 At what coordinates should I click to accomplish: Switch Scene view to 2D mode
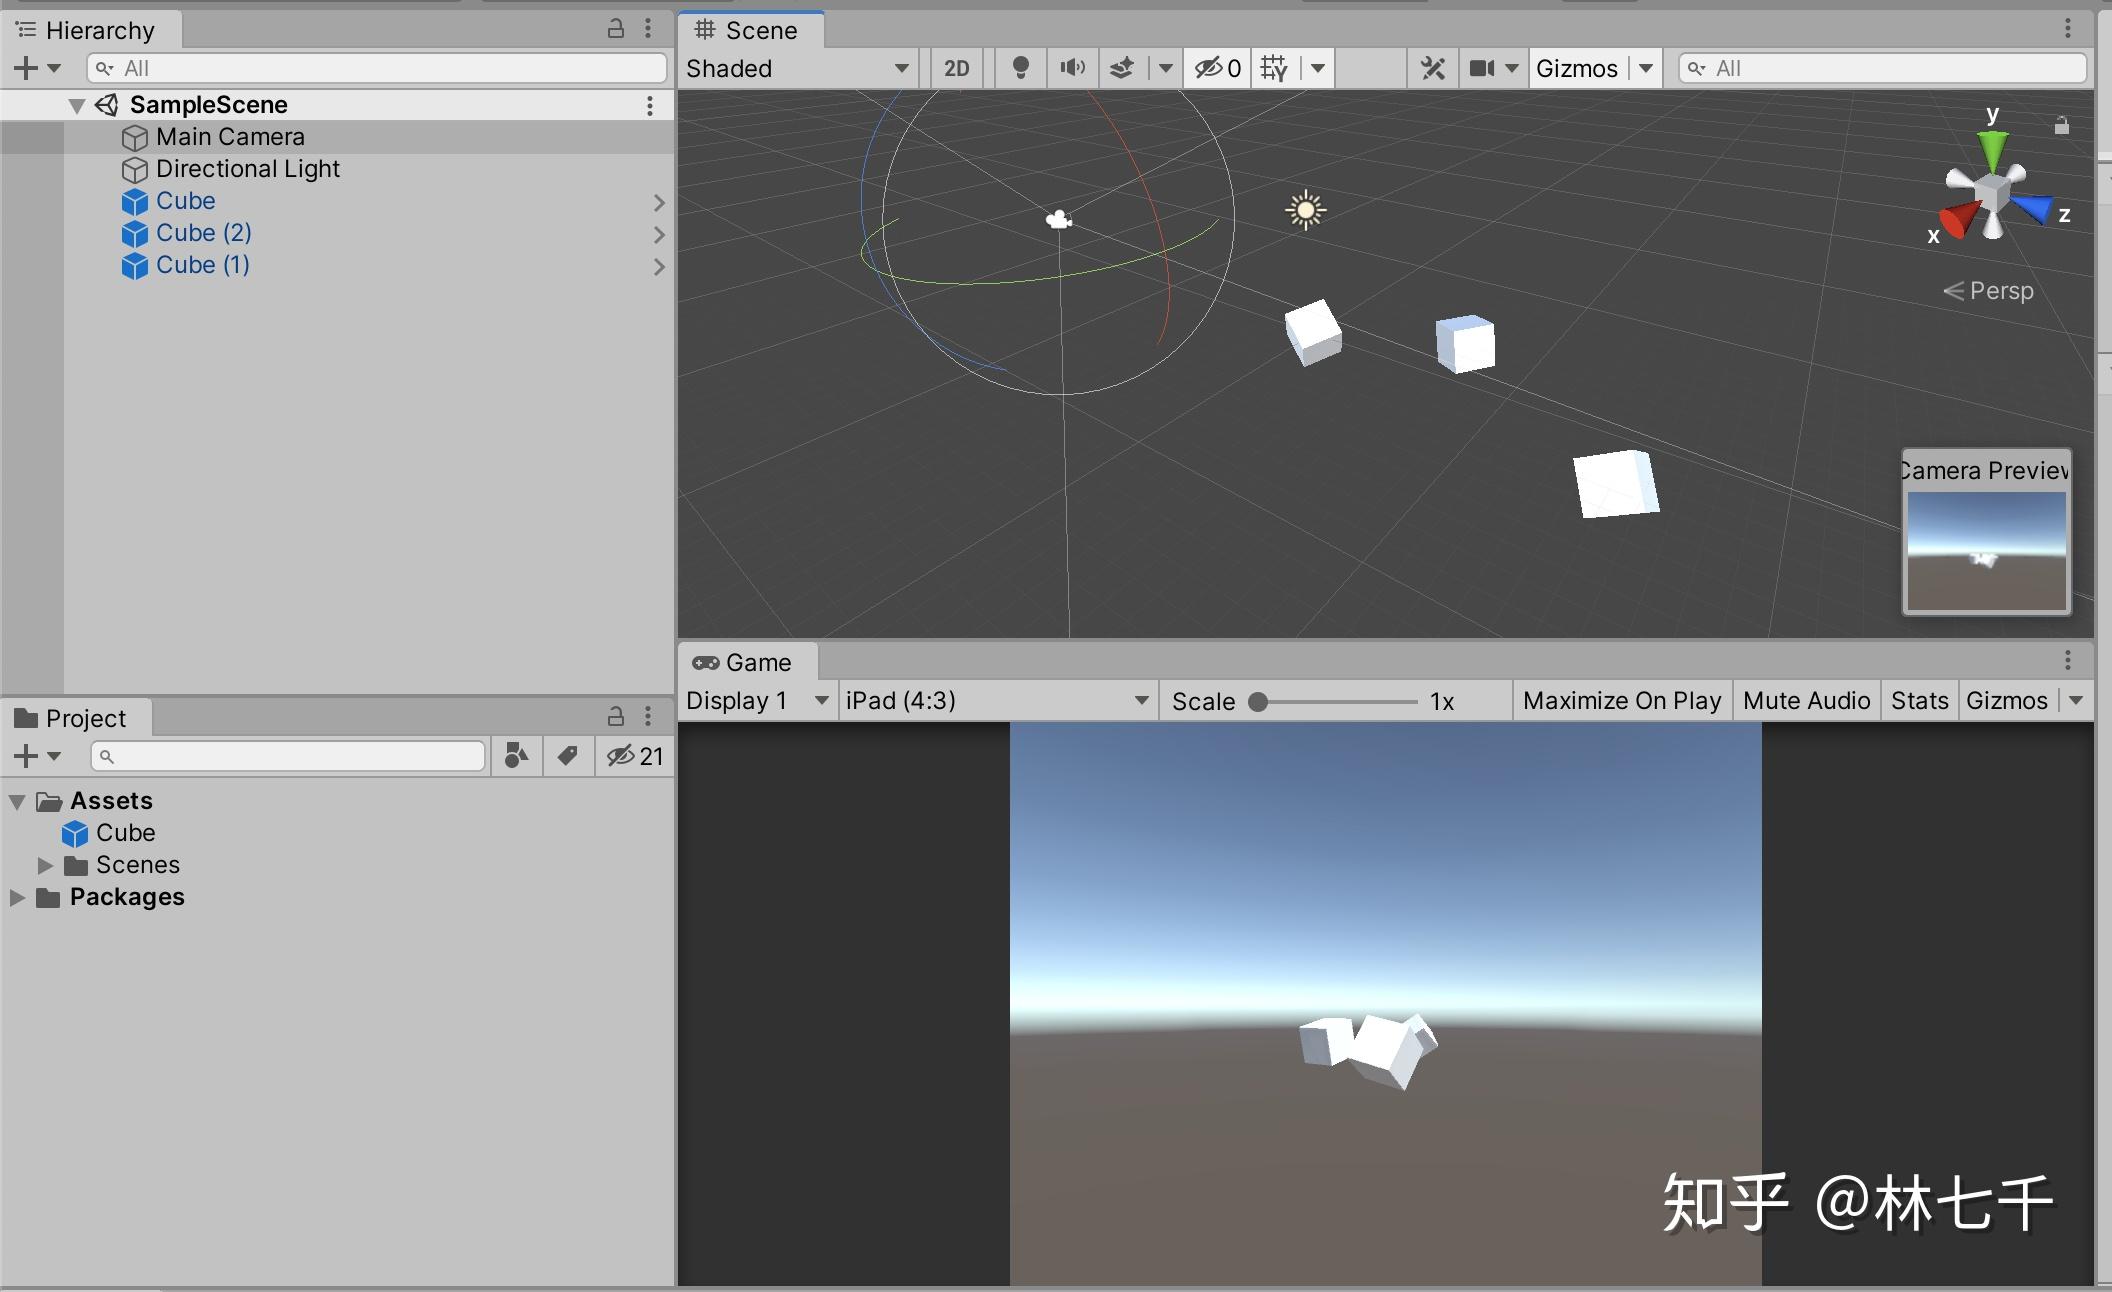pyautogui.click(x=955, y=67)
